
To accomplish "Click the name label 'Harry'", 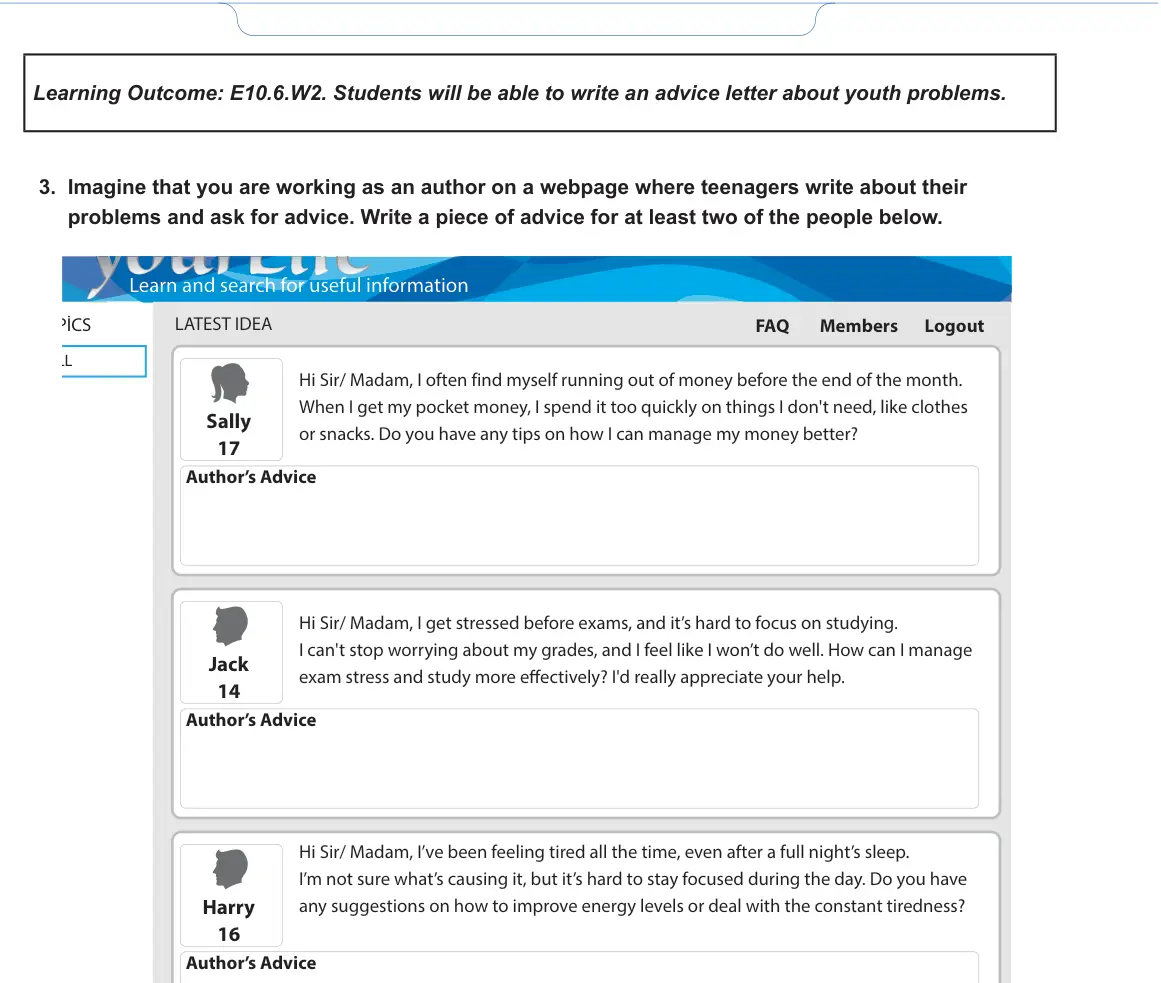I will coord(229,907).
